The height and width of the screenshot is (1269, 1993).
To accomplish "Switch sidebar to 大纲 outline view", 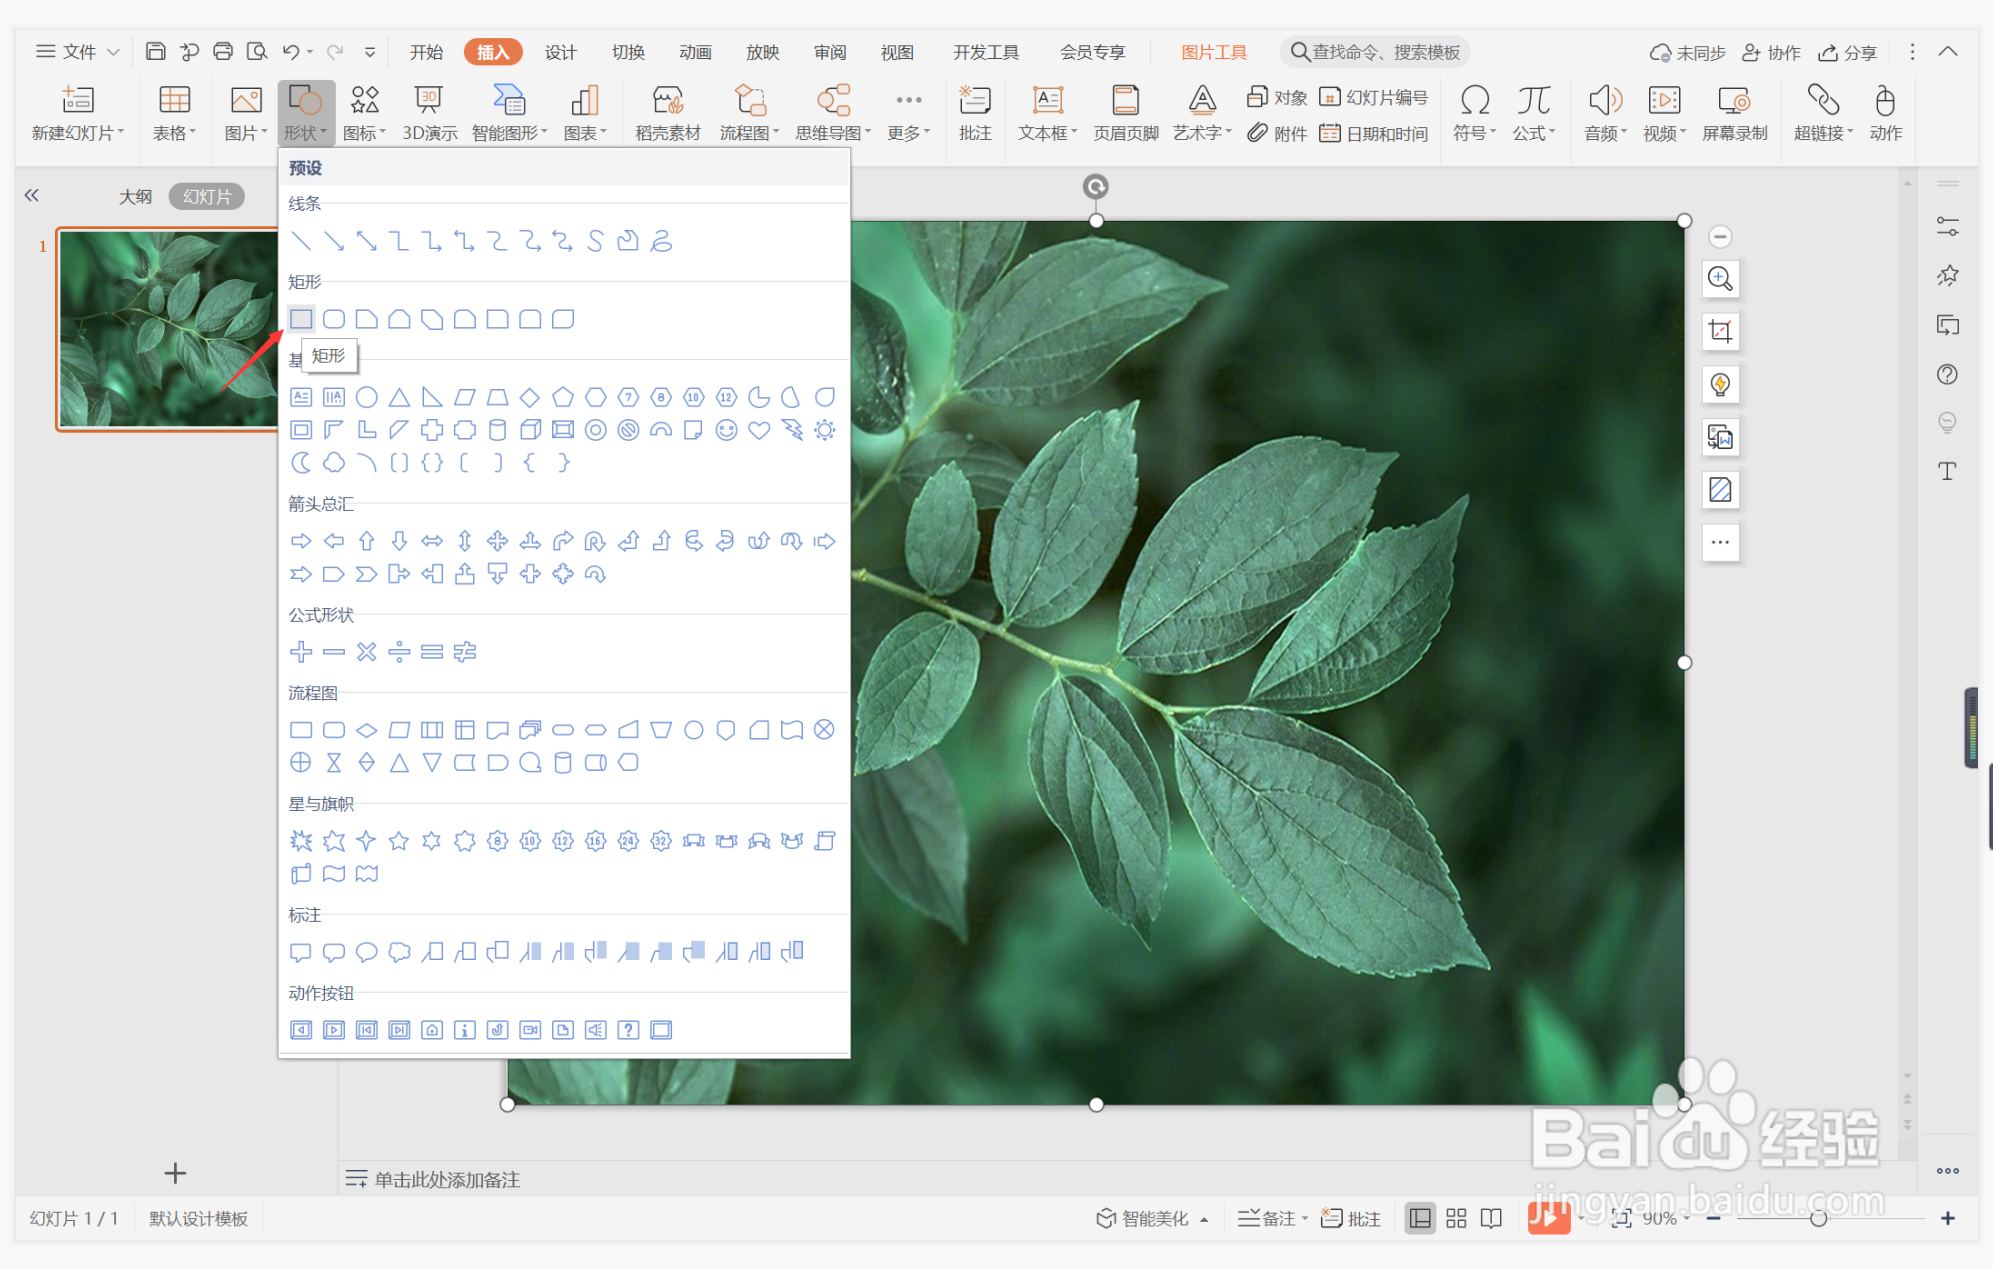I will [x=135, y=196].
